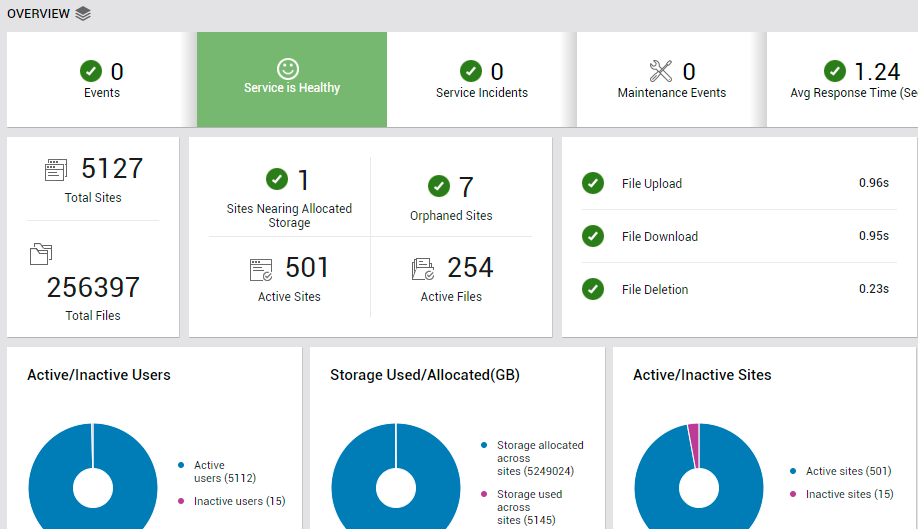Image resolution: width=918 pixels, height=529 pixels.
Task: Click the pink Inactive users legend dot
Action: point(181,501)
